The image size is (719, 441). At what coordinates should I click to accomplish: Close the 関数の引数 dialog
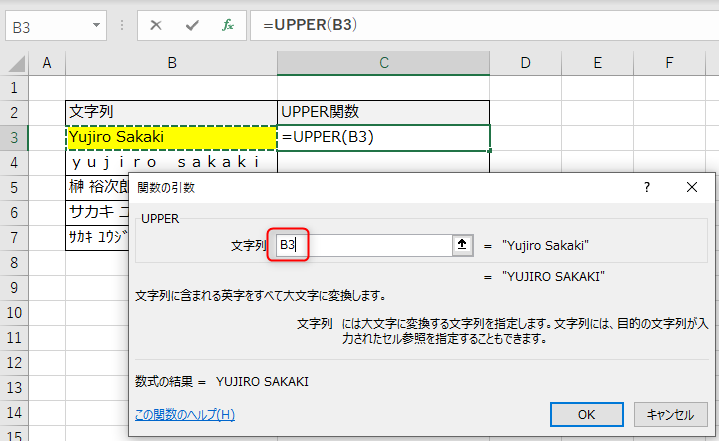(x=692, y=187)
